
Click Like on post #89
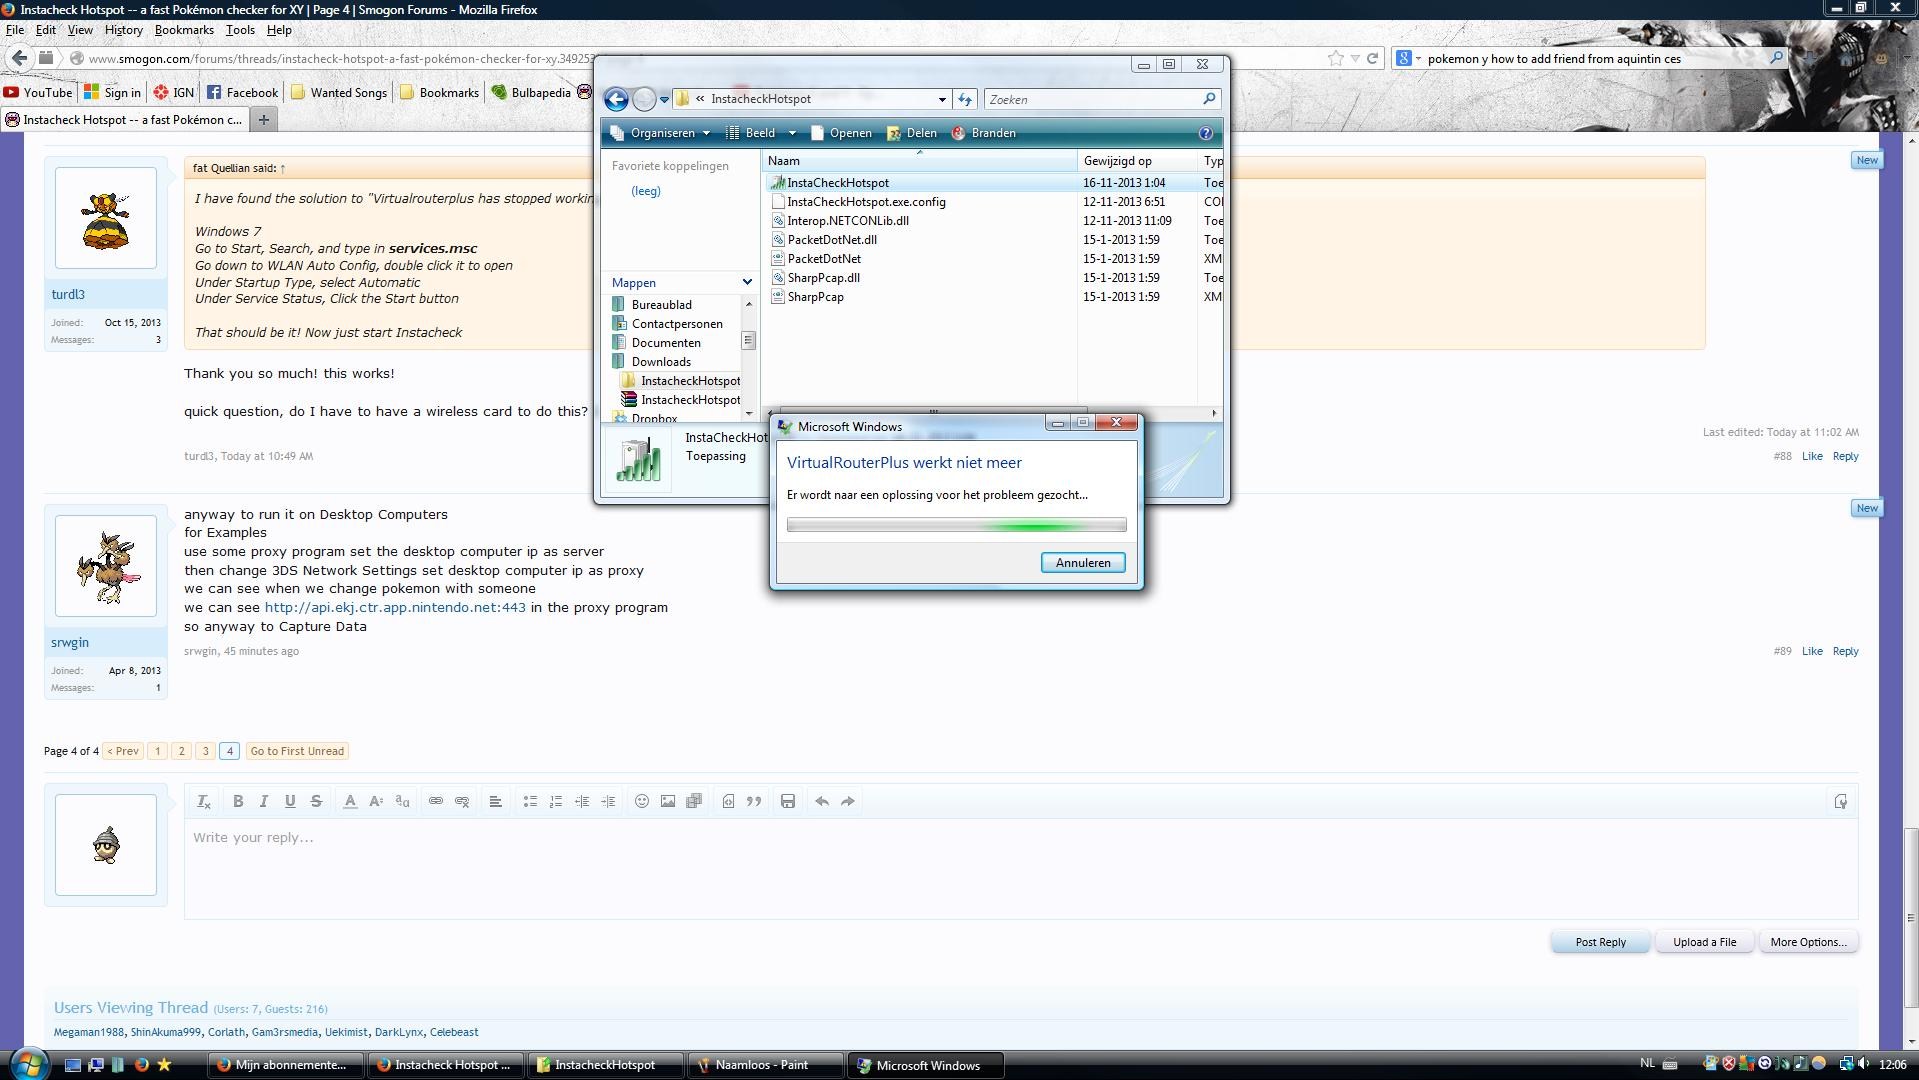1812,651
